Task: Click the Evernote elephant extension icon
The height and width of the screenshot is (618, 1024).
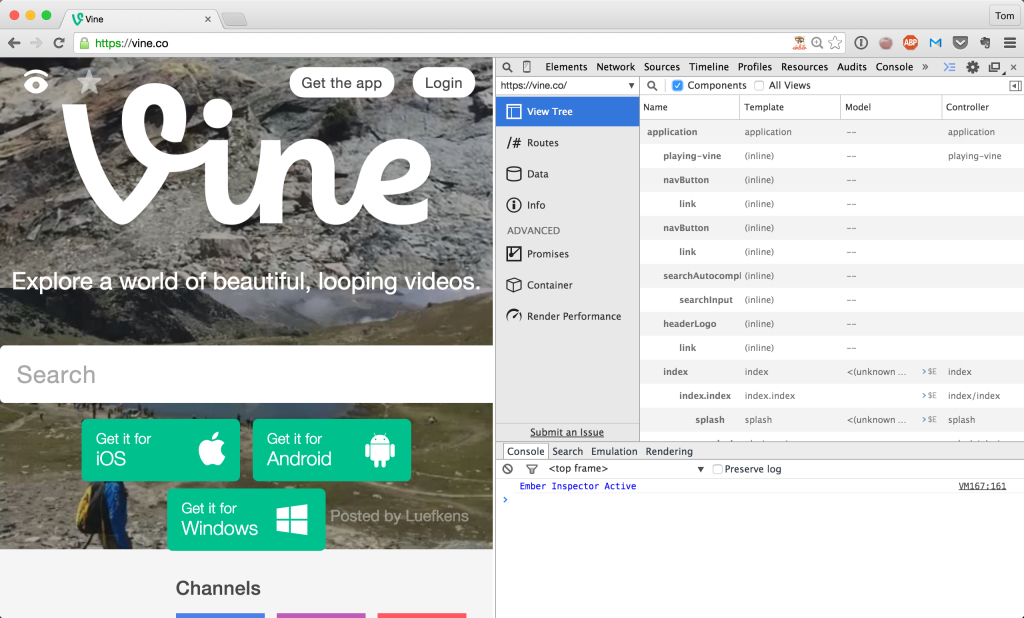Action: pos(985,43)
